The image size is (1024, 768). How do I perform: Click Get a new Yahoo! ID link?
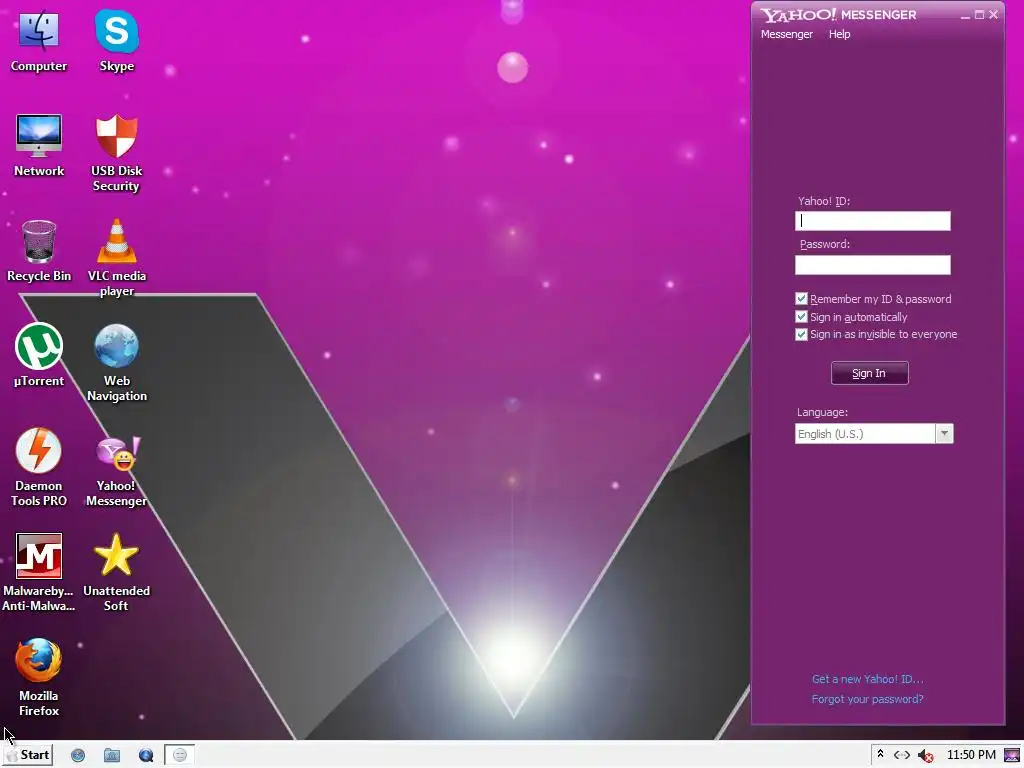(x=867, y=679)
